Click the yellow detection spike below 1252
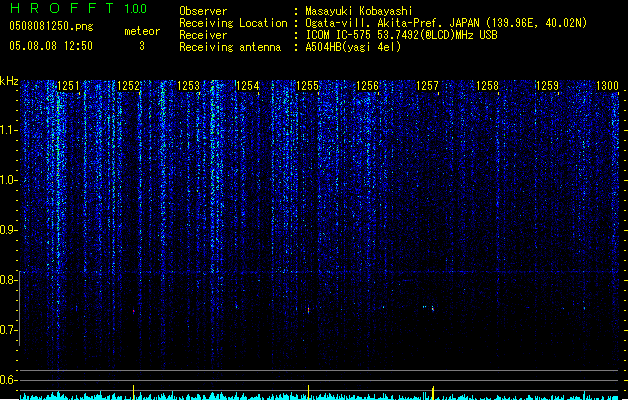The height and width of the screenshot is (400, 629). click(x=134, y=392)
